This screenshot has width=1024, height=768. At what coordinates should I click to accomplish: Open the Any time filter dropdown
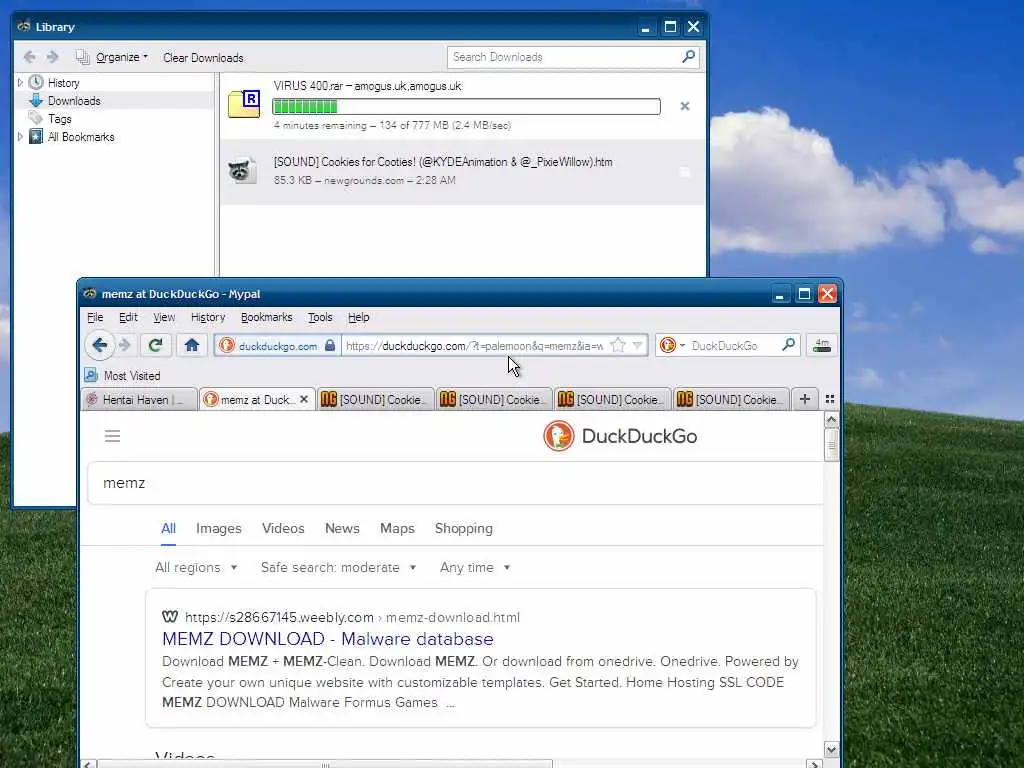click(x=475, y=568)
